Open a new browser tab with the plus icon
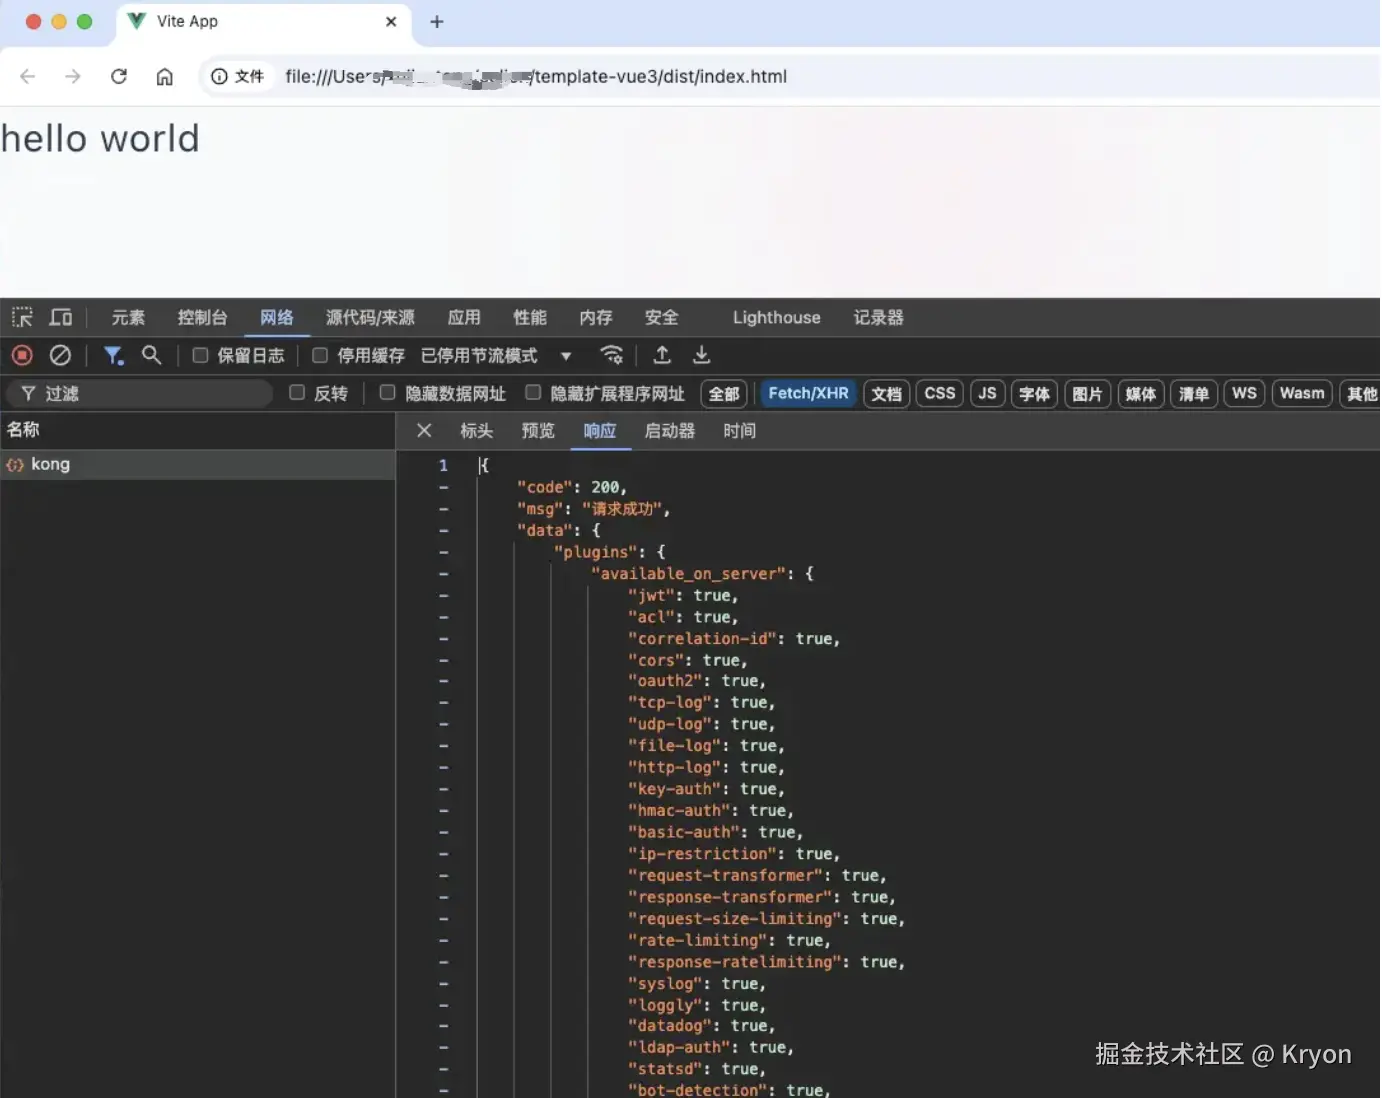This screenshot has width=1382, height=1098. (437, 21)
